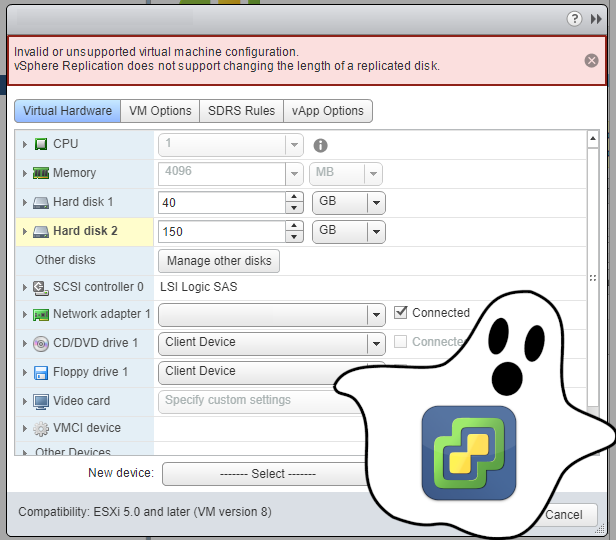Click the Hard disk 2 drive icon
This screenshot has height=540, width=616.
(41, 231)
